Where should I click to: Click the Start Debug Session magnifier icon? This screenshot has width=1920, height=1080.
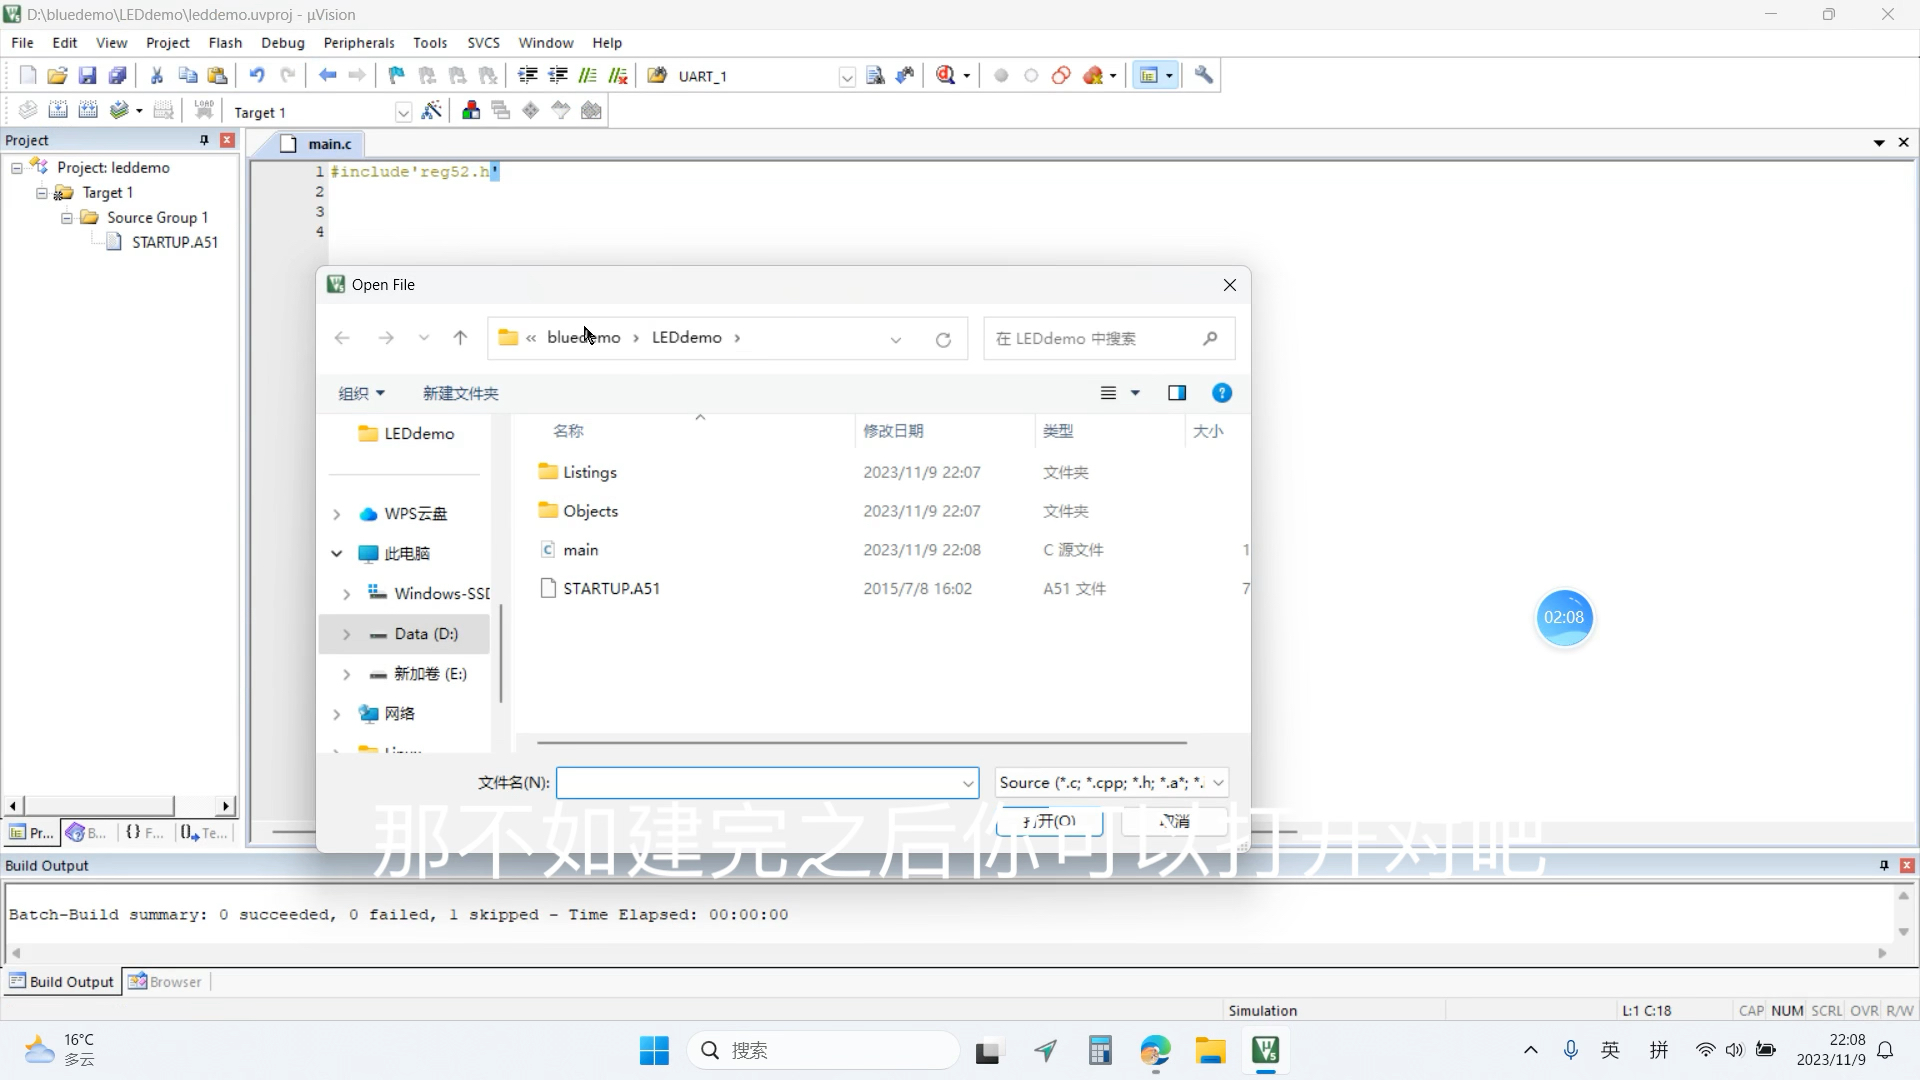946,76
